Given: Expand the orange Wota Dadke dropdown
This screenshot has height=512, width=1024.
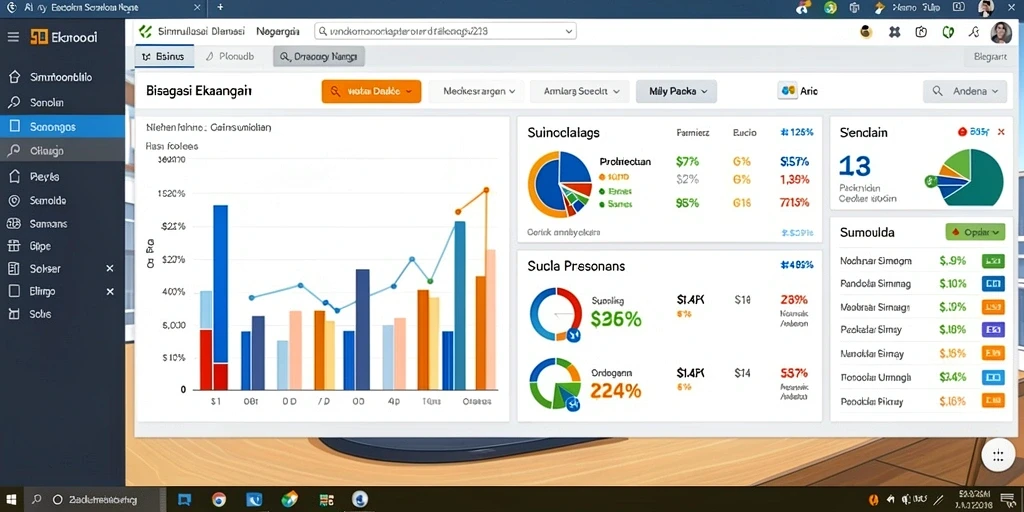Looking at the screenshot, I should click(x=371, y=91).
